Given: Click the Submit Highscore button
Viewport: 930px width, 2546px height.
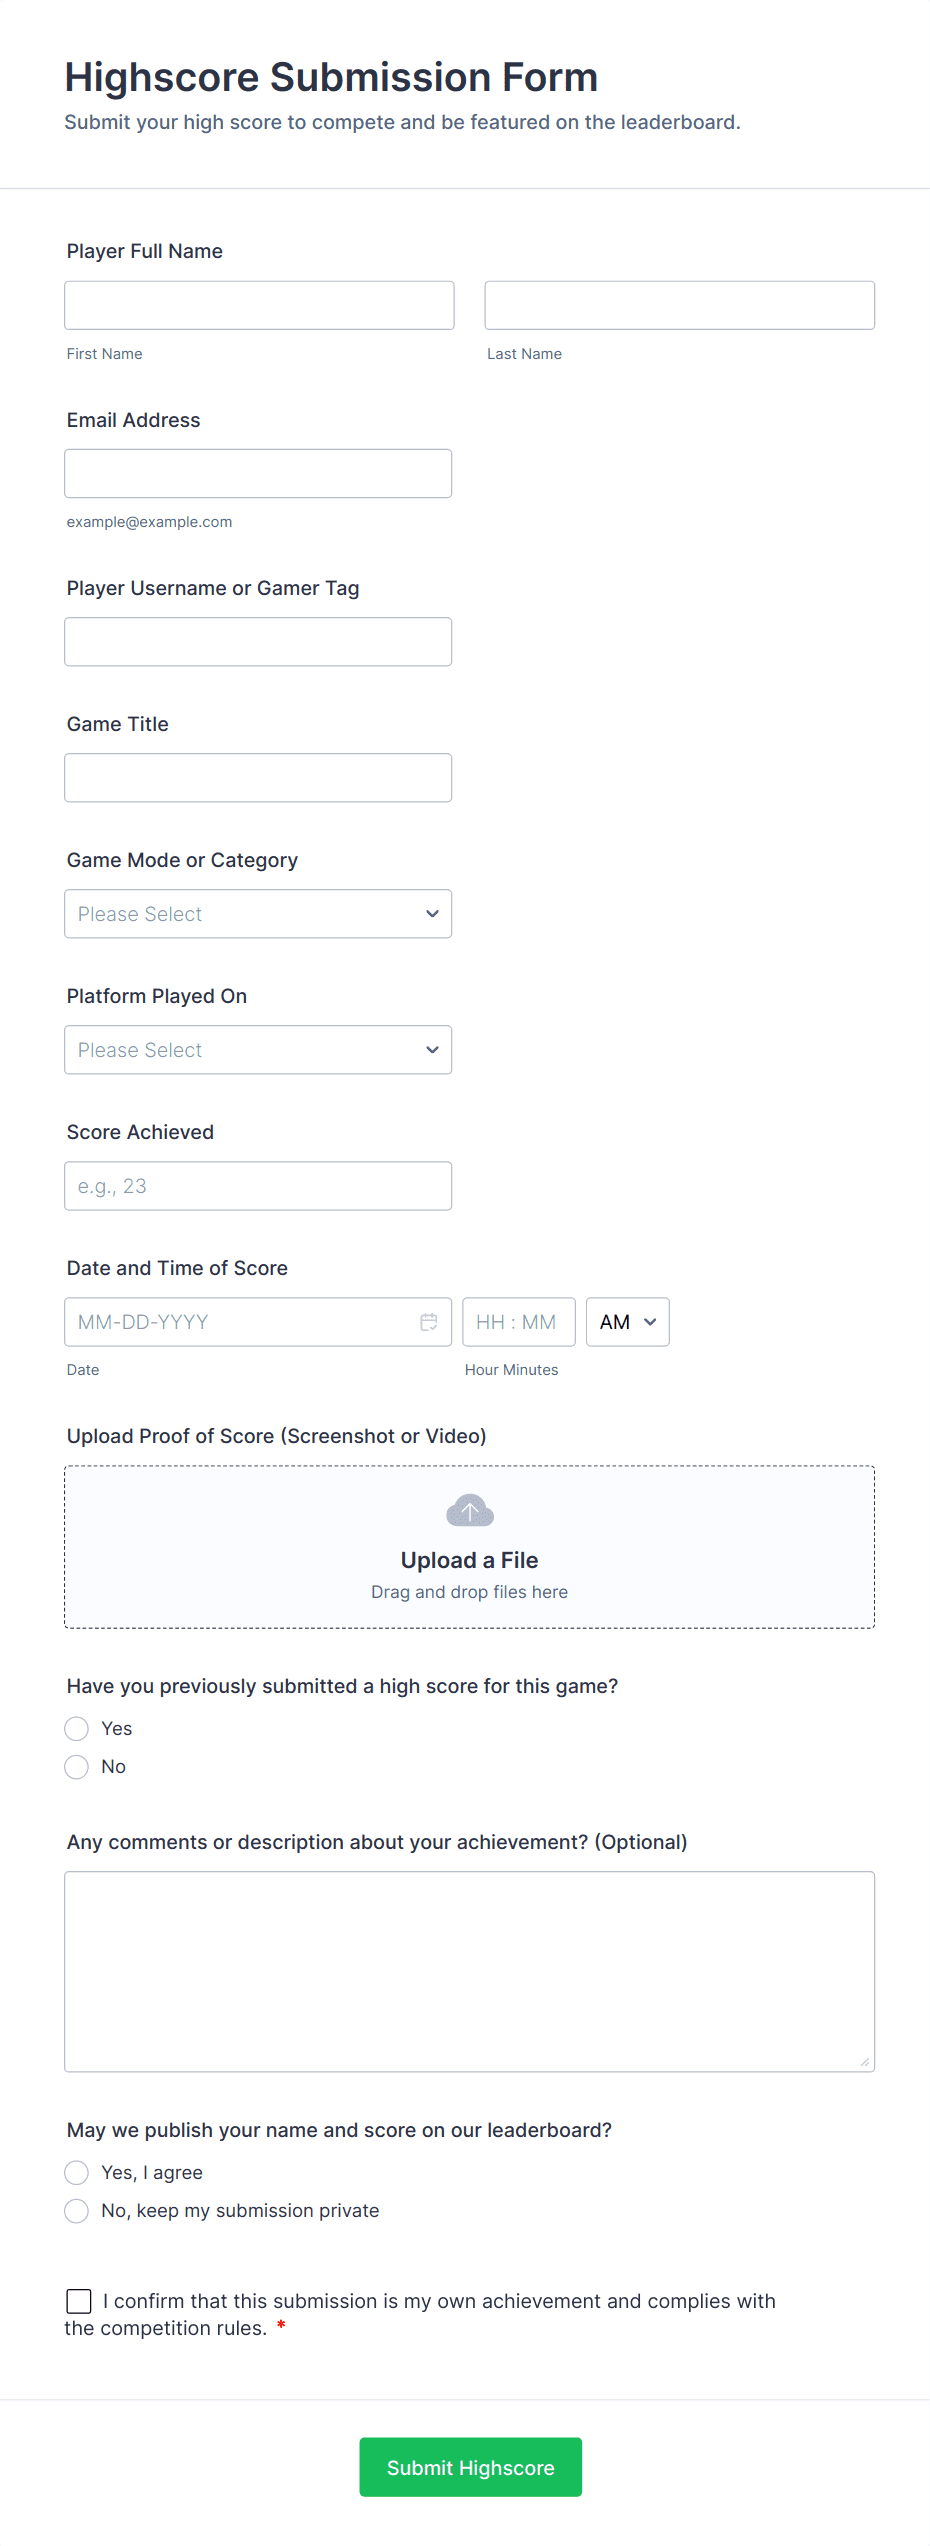Looking at the screenshot, I should (x=469, y=2466).
